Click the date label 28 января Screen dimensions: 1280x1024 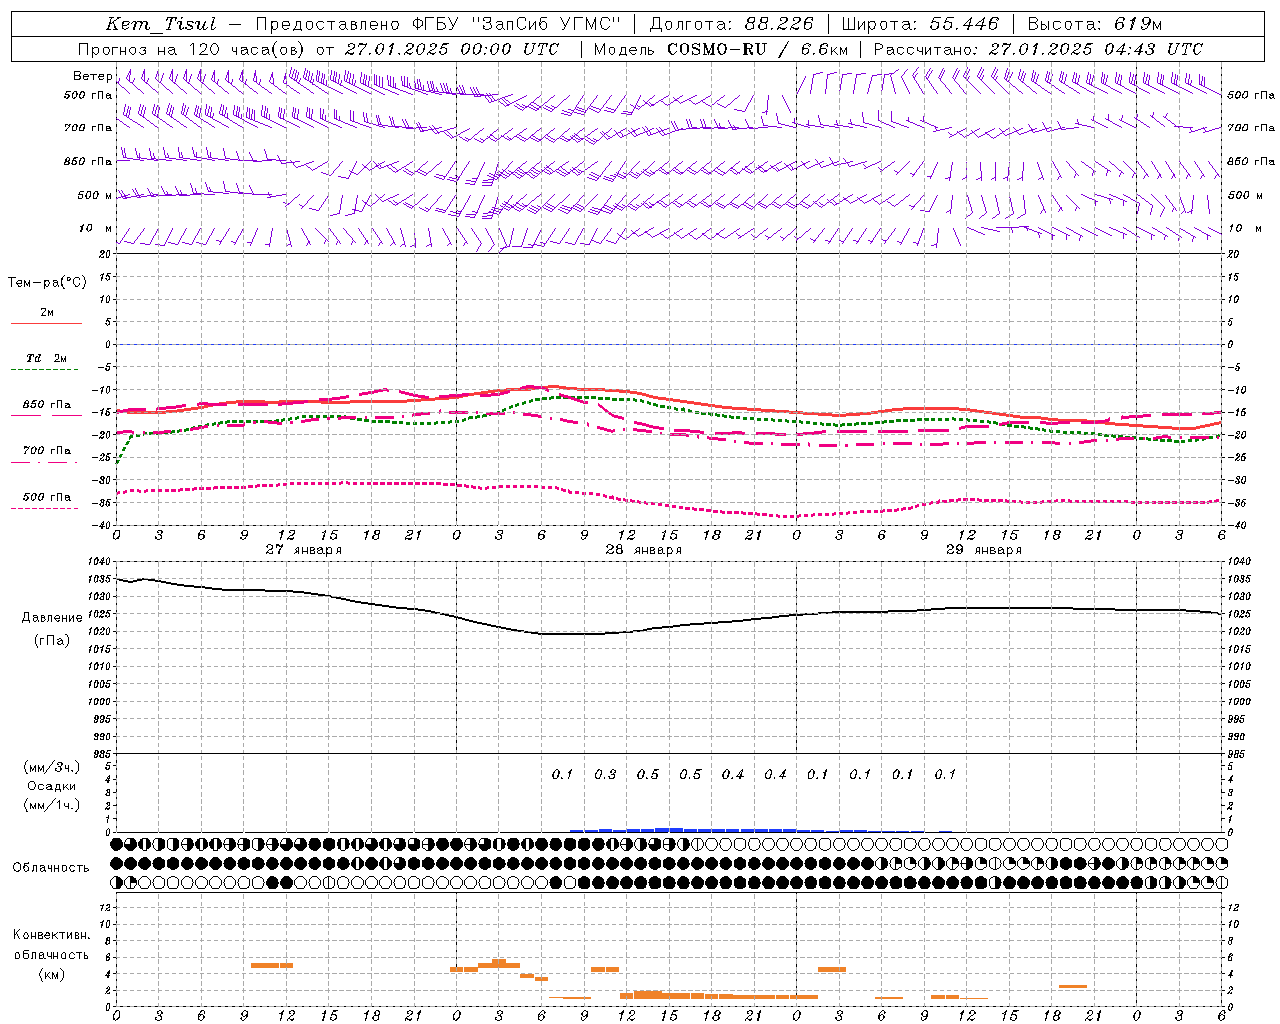click(x=643, y=550)
